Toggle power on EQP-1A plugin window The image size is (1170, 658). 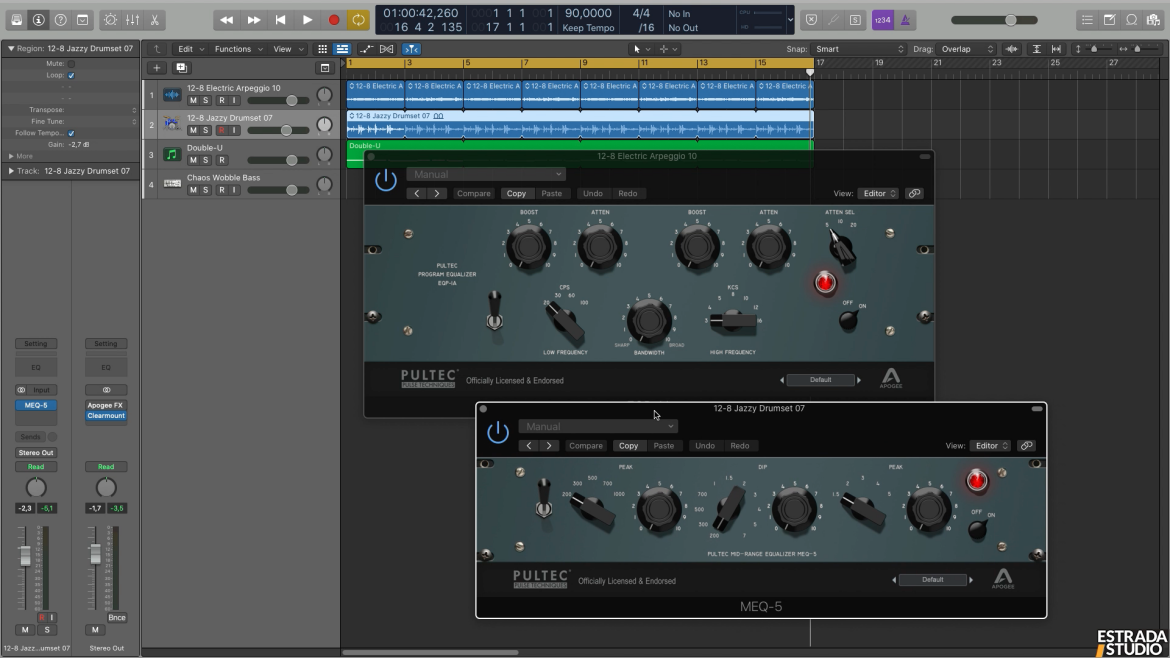pos(386,180)
